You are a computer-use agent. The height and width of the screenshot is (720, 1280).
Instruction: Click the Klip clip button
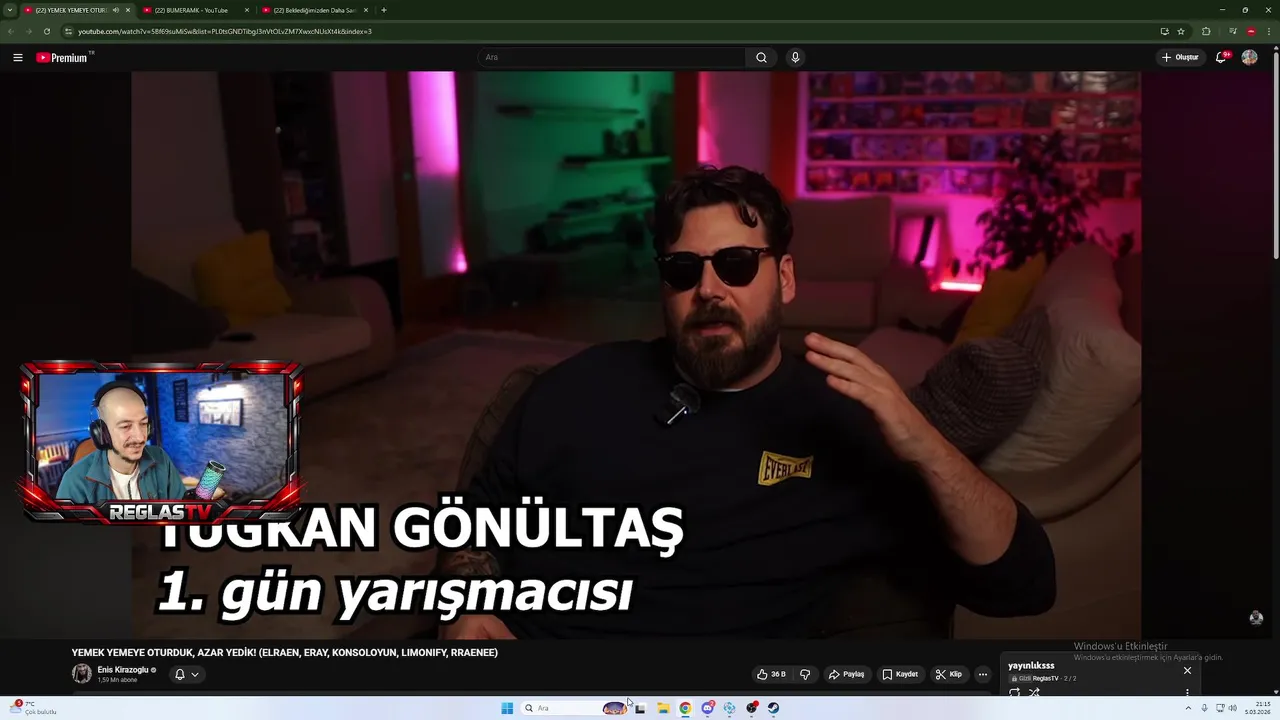click(x=948, y=674)
